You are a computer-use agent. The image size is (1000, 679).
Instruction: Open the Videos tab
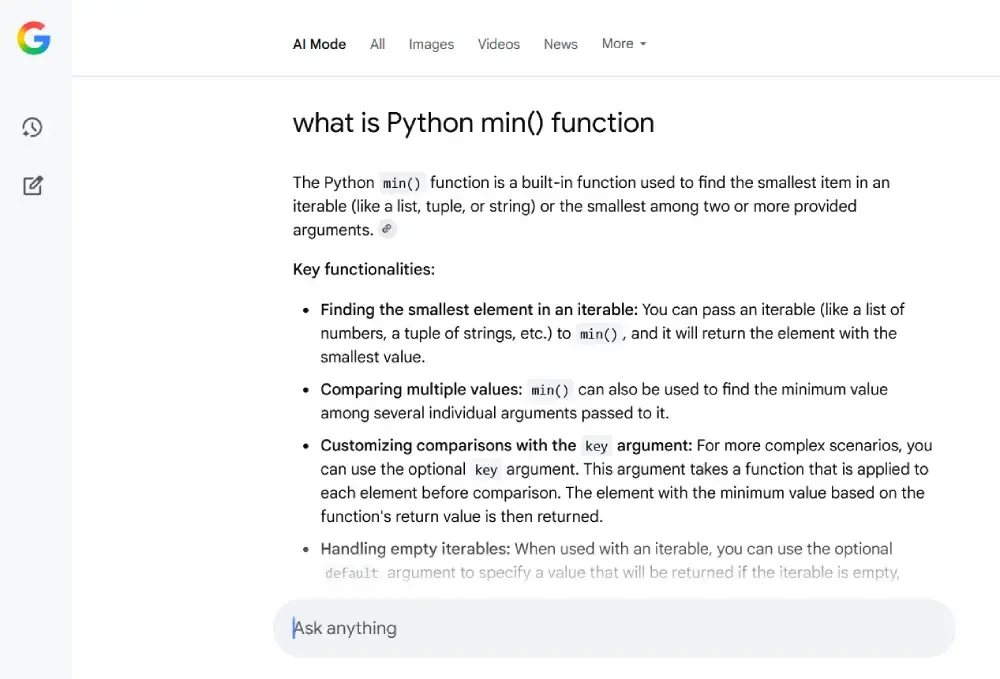(x=498, y=44)
